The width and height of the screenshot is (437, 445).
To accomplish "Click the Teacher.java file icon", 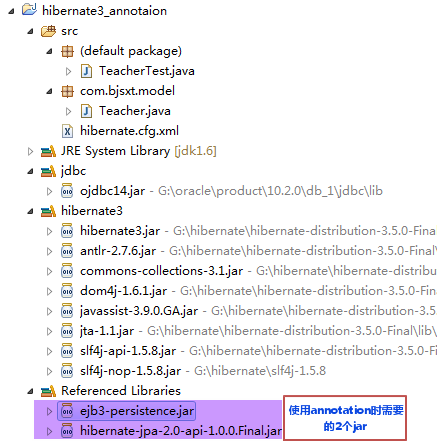I will pyautogui.click(x=86, y=111).
